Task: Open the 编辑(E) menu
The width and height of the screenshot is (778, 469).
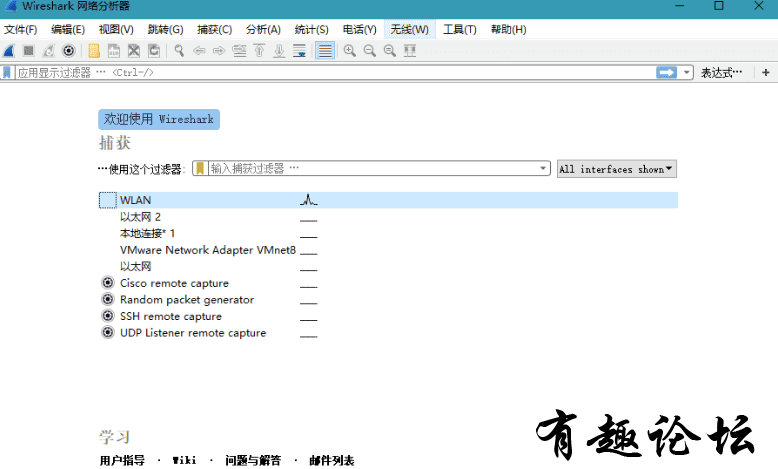Action: [67, 29]
